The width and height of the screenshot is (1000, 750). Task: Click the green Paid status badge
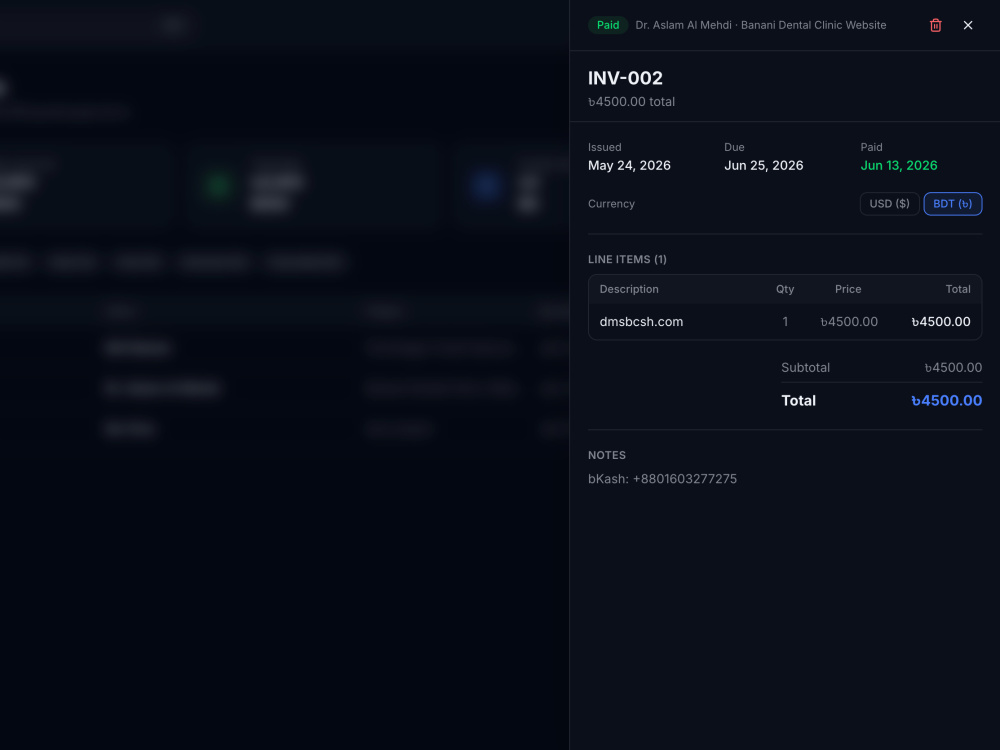click(x=608, y=25)
